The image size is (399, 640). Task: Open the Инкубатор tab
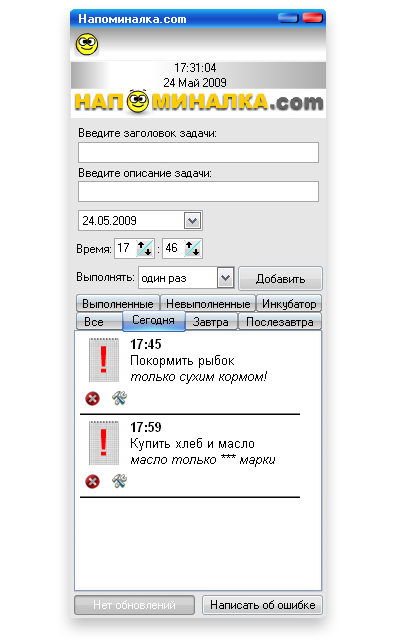pyautogui.click(x=289, y=304)
